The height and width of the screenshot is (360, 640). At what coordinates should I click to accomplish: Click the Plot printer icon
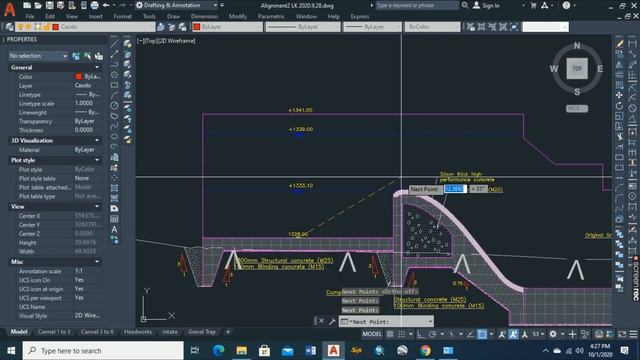94,5
